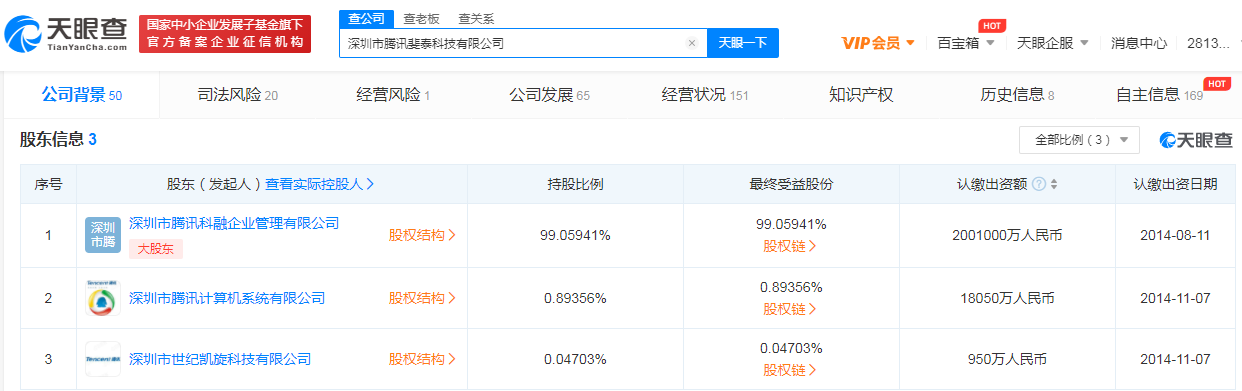Screen dimensions: 1242x391
Task: Open 深圳市腾讯计算机系统有限公司 link
Action: point(227,298)
